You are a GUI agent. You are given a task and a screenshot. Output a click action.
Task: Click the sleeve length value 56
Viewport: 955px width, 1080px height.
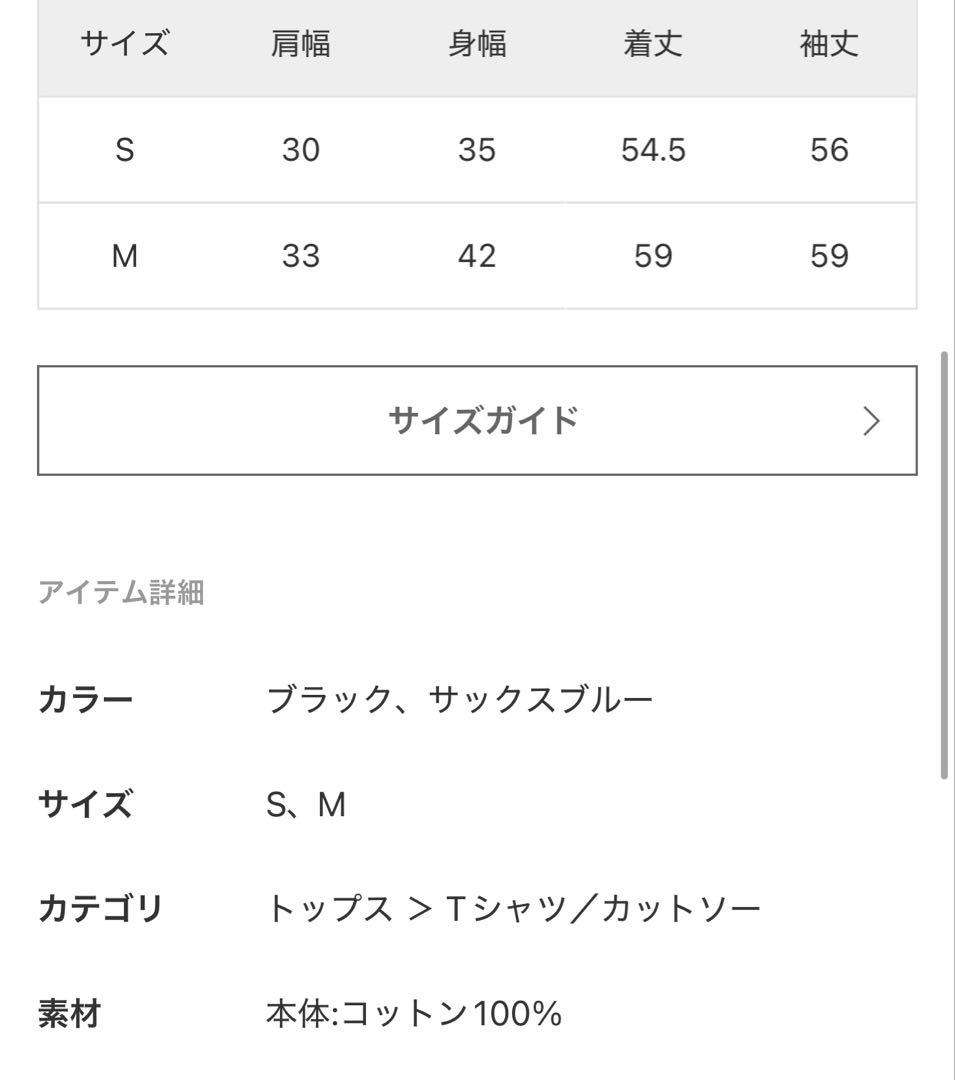829,150
